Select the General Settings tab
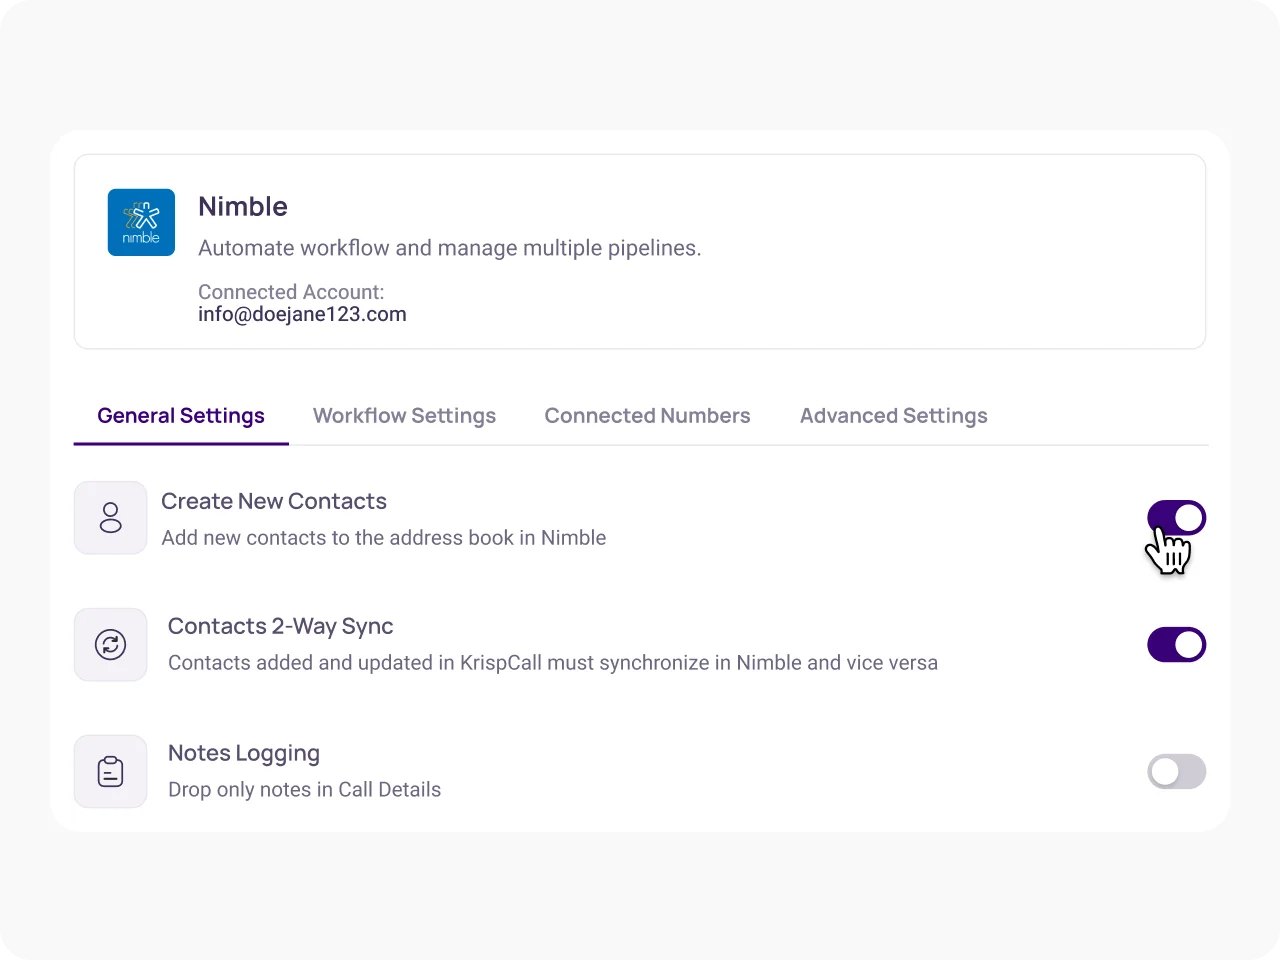Viewport: 1280px width, 960px height. [181, 416]
